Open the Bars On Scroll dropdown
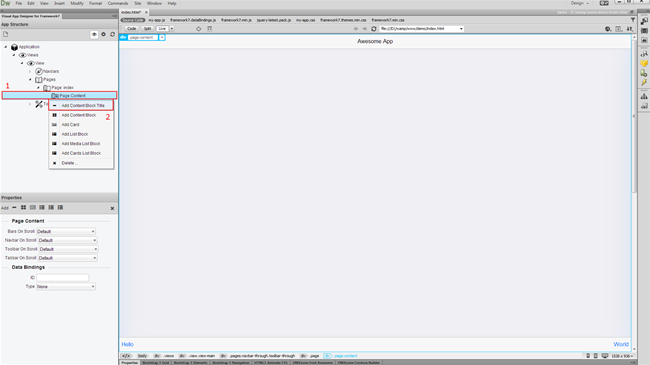The image size is (650, 365). [66, 231]
